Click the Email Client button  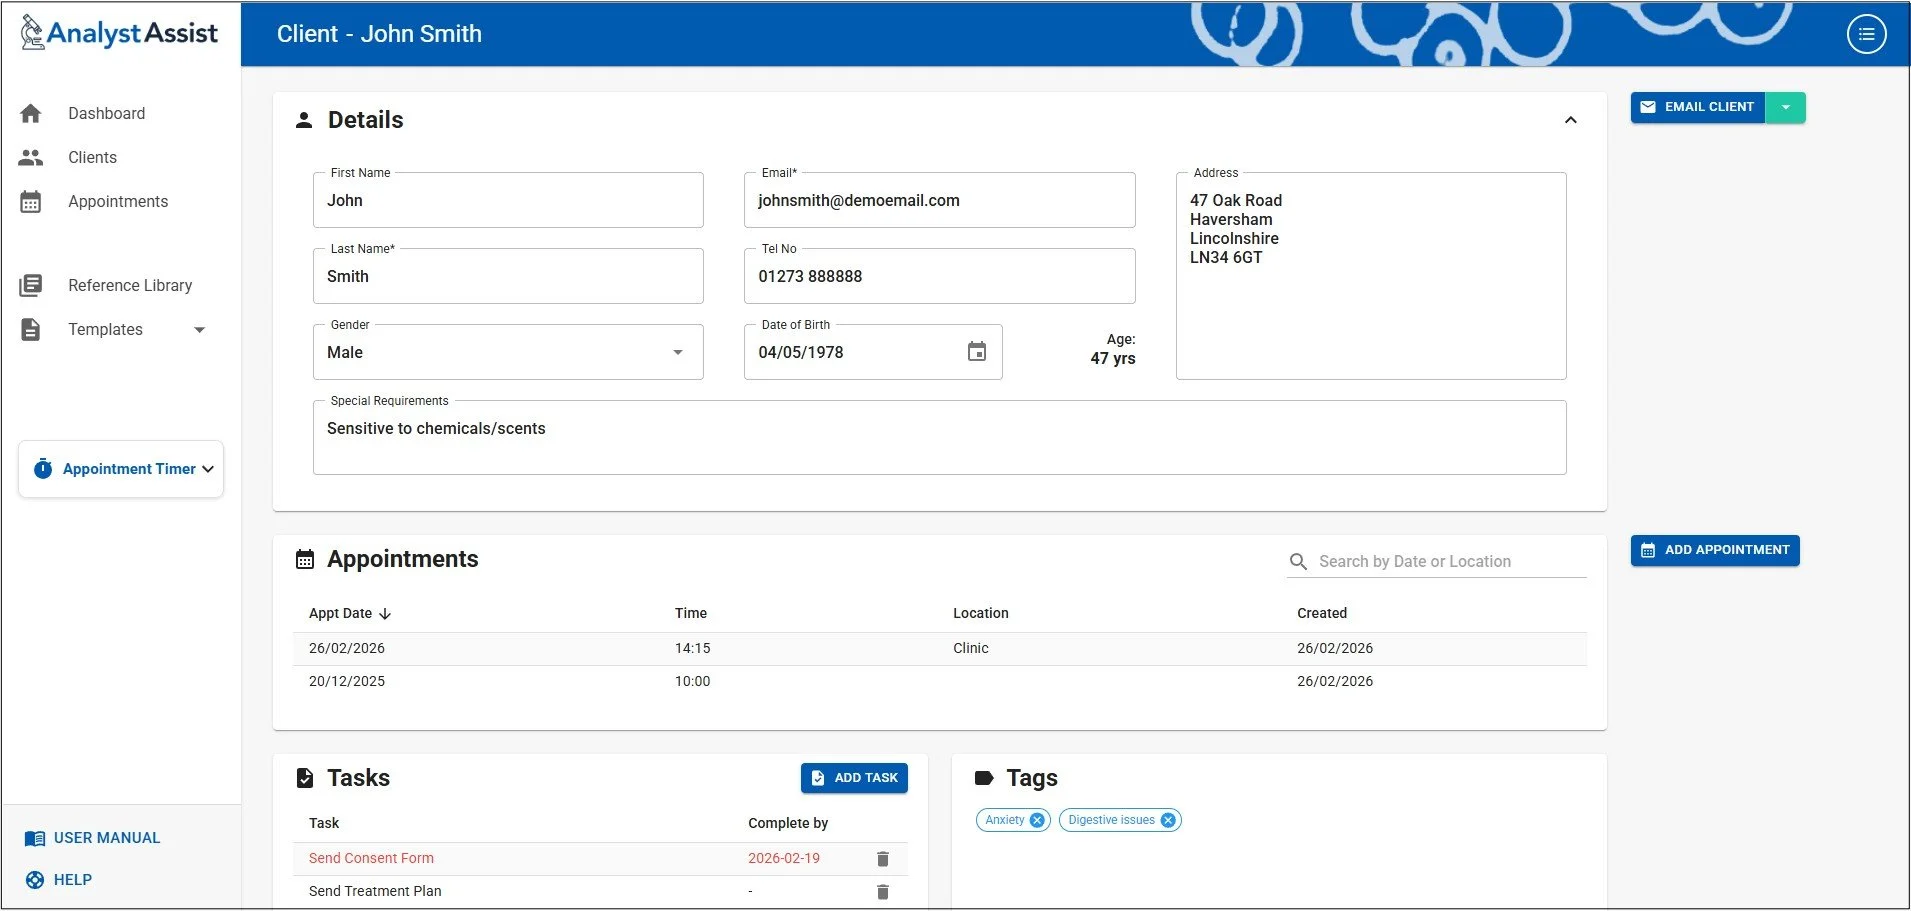1698,107
